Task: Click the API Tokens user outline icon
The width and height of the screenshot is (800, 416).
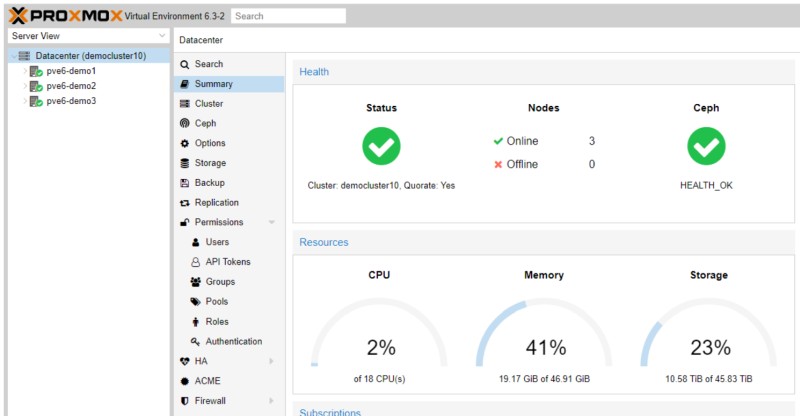Action: (195, 262)
